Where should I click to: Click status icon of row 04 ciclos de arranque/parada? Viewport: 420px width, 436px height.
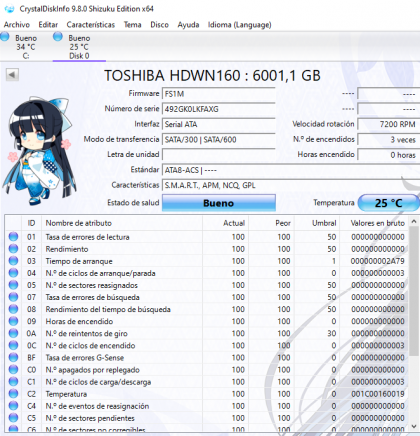[x=13, y=273]
